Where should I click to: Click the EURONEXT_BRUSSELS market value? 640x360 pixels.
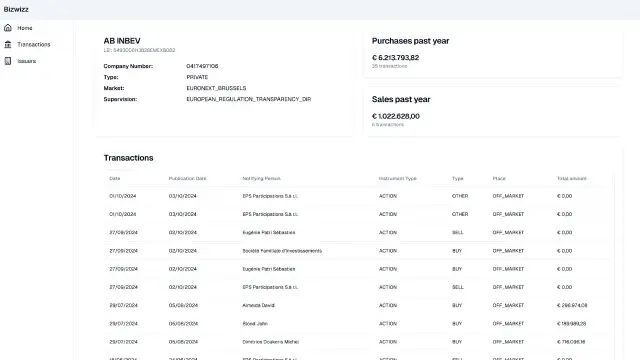click(x=216, y=88)
